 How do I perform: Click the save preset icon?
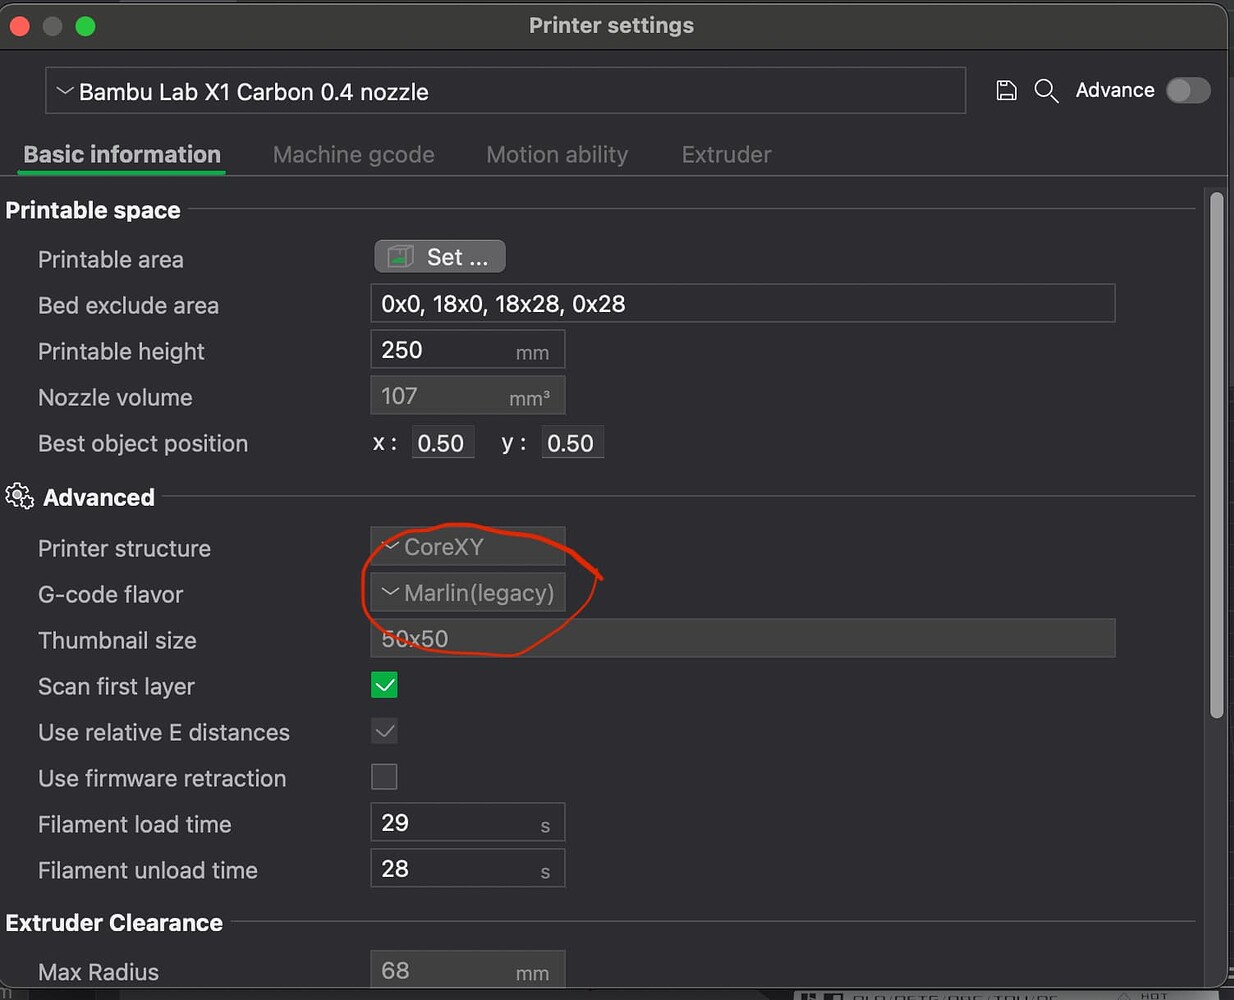pyautogui.click(x=1006, y=91)
